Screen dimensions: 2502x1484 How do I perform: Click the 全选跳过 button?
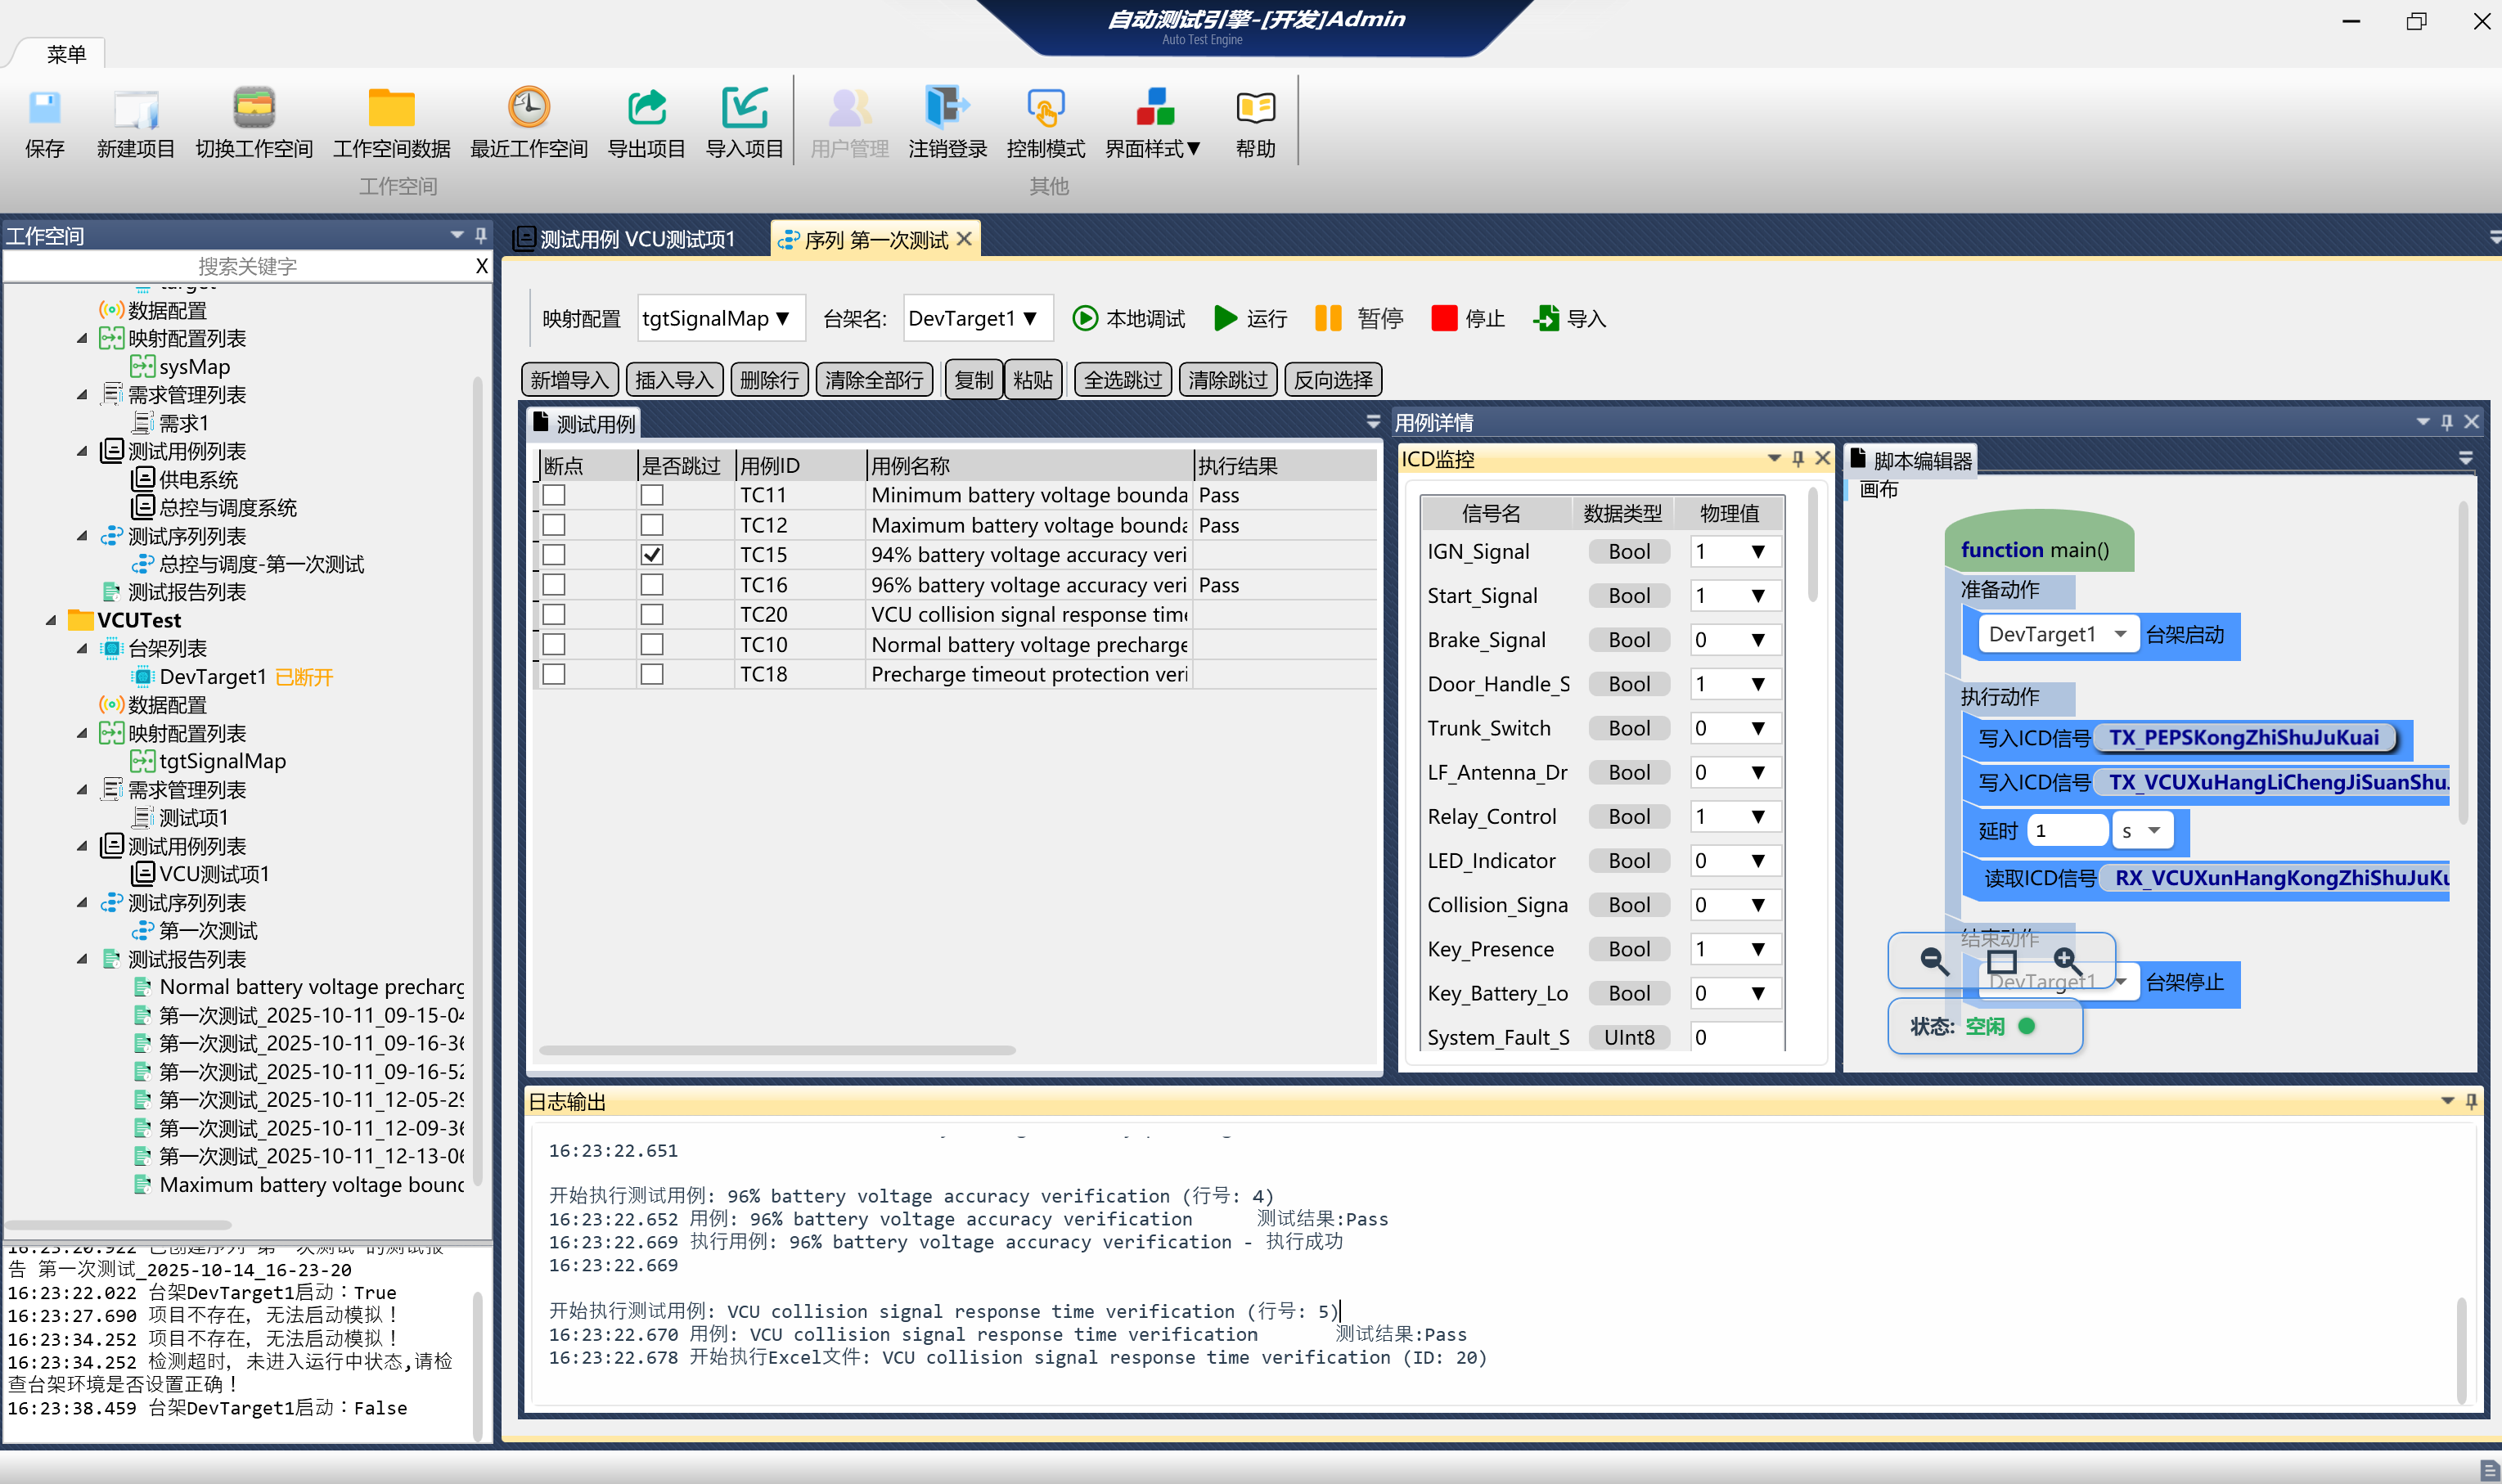pyautogui.click(x=1122, y=380)
